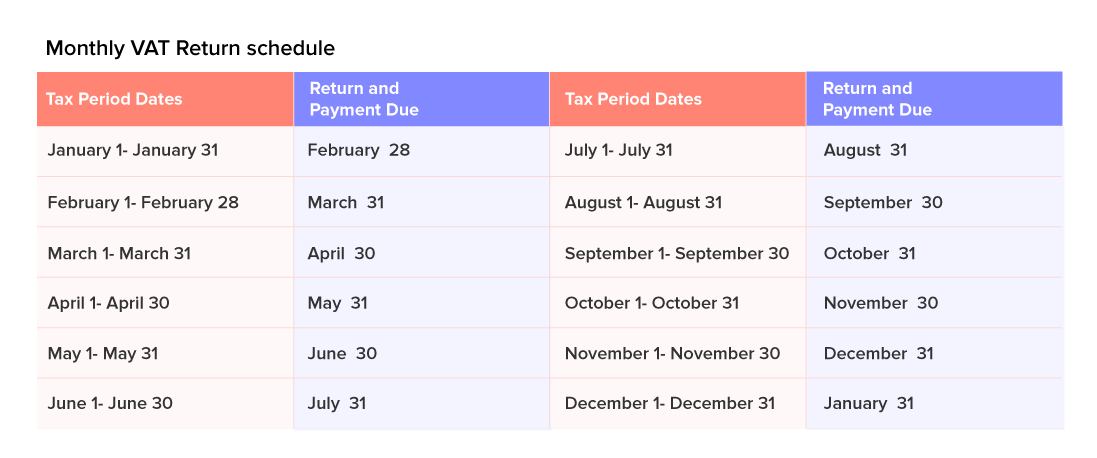Click the March 31 due date cell
The image size is (1097, 458).
346,203
